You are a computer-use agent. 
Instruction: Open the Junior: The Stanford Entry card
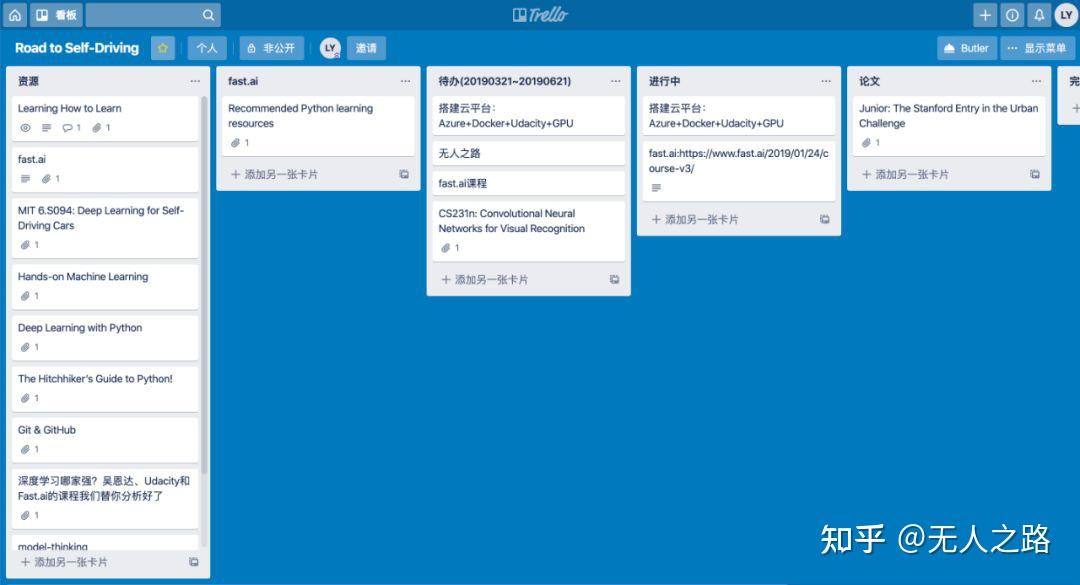click(948, 125)
